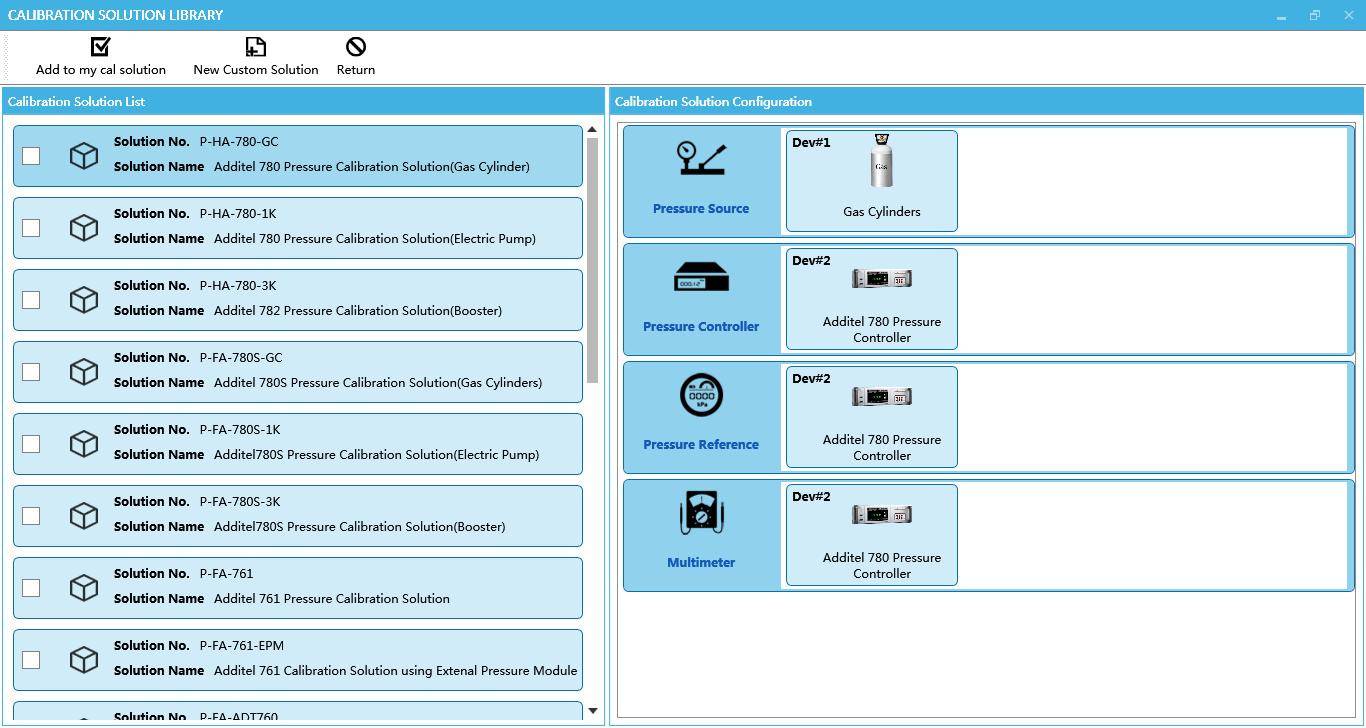Image resolution: width=1366 pixels, height=728 pixels.
Task: Click the Dev#1 Gas Cylinders card caption
Action: (x=882, y=212)
